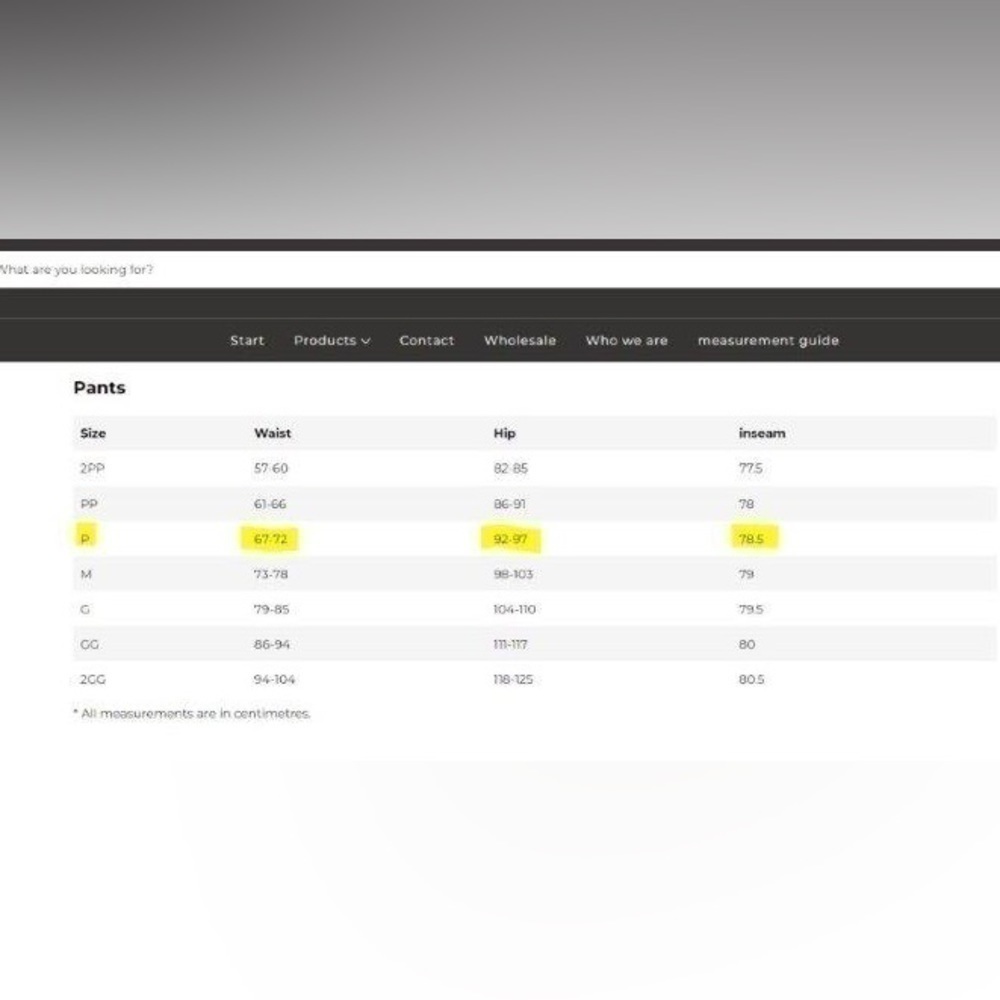Focus the 'What are you looking for?' search field
The height and width of the screenshot is (1000, 1000).
(500, 269)
